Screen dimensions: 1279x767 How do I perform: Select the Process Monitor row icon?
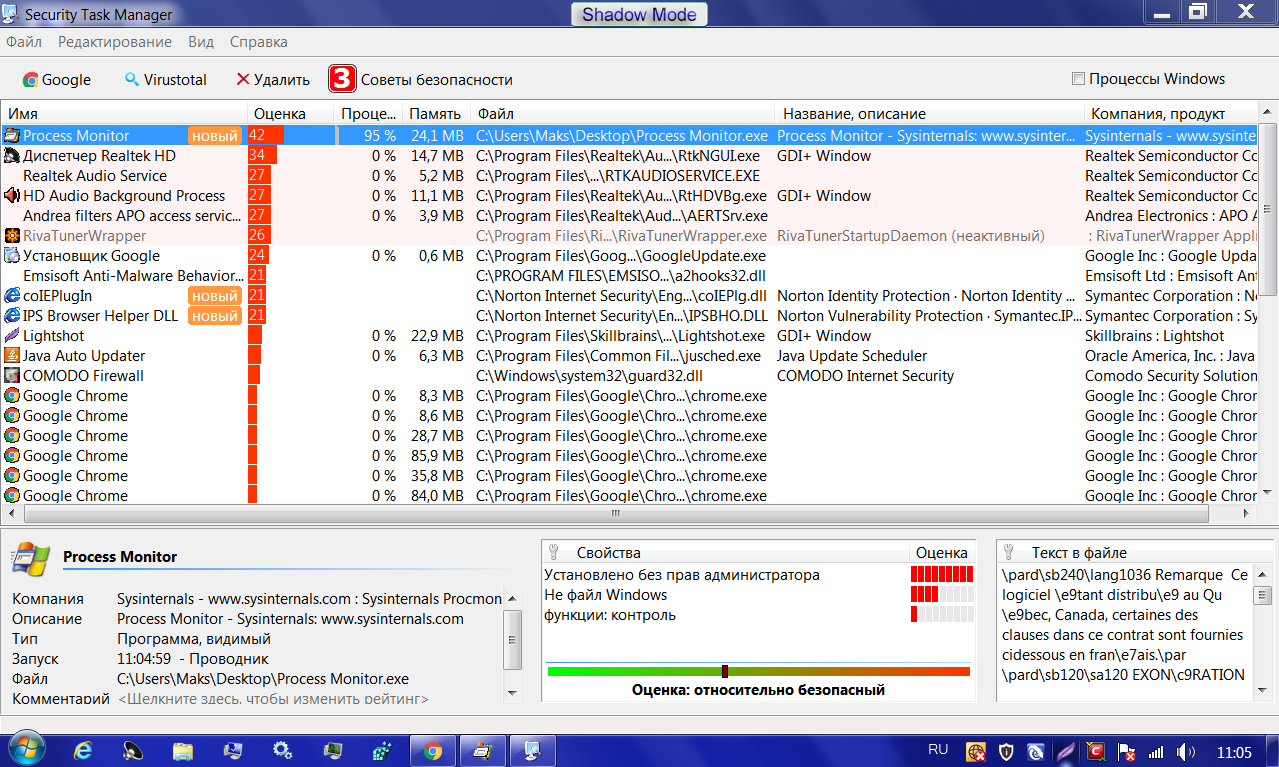coord(12,135)
